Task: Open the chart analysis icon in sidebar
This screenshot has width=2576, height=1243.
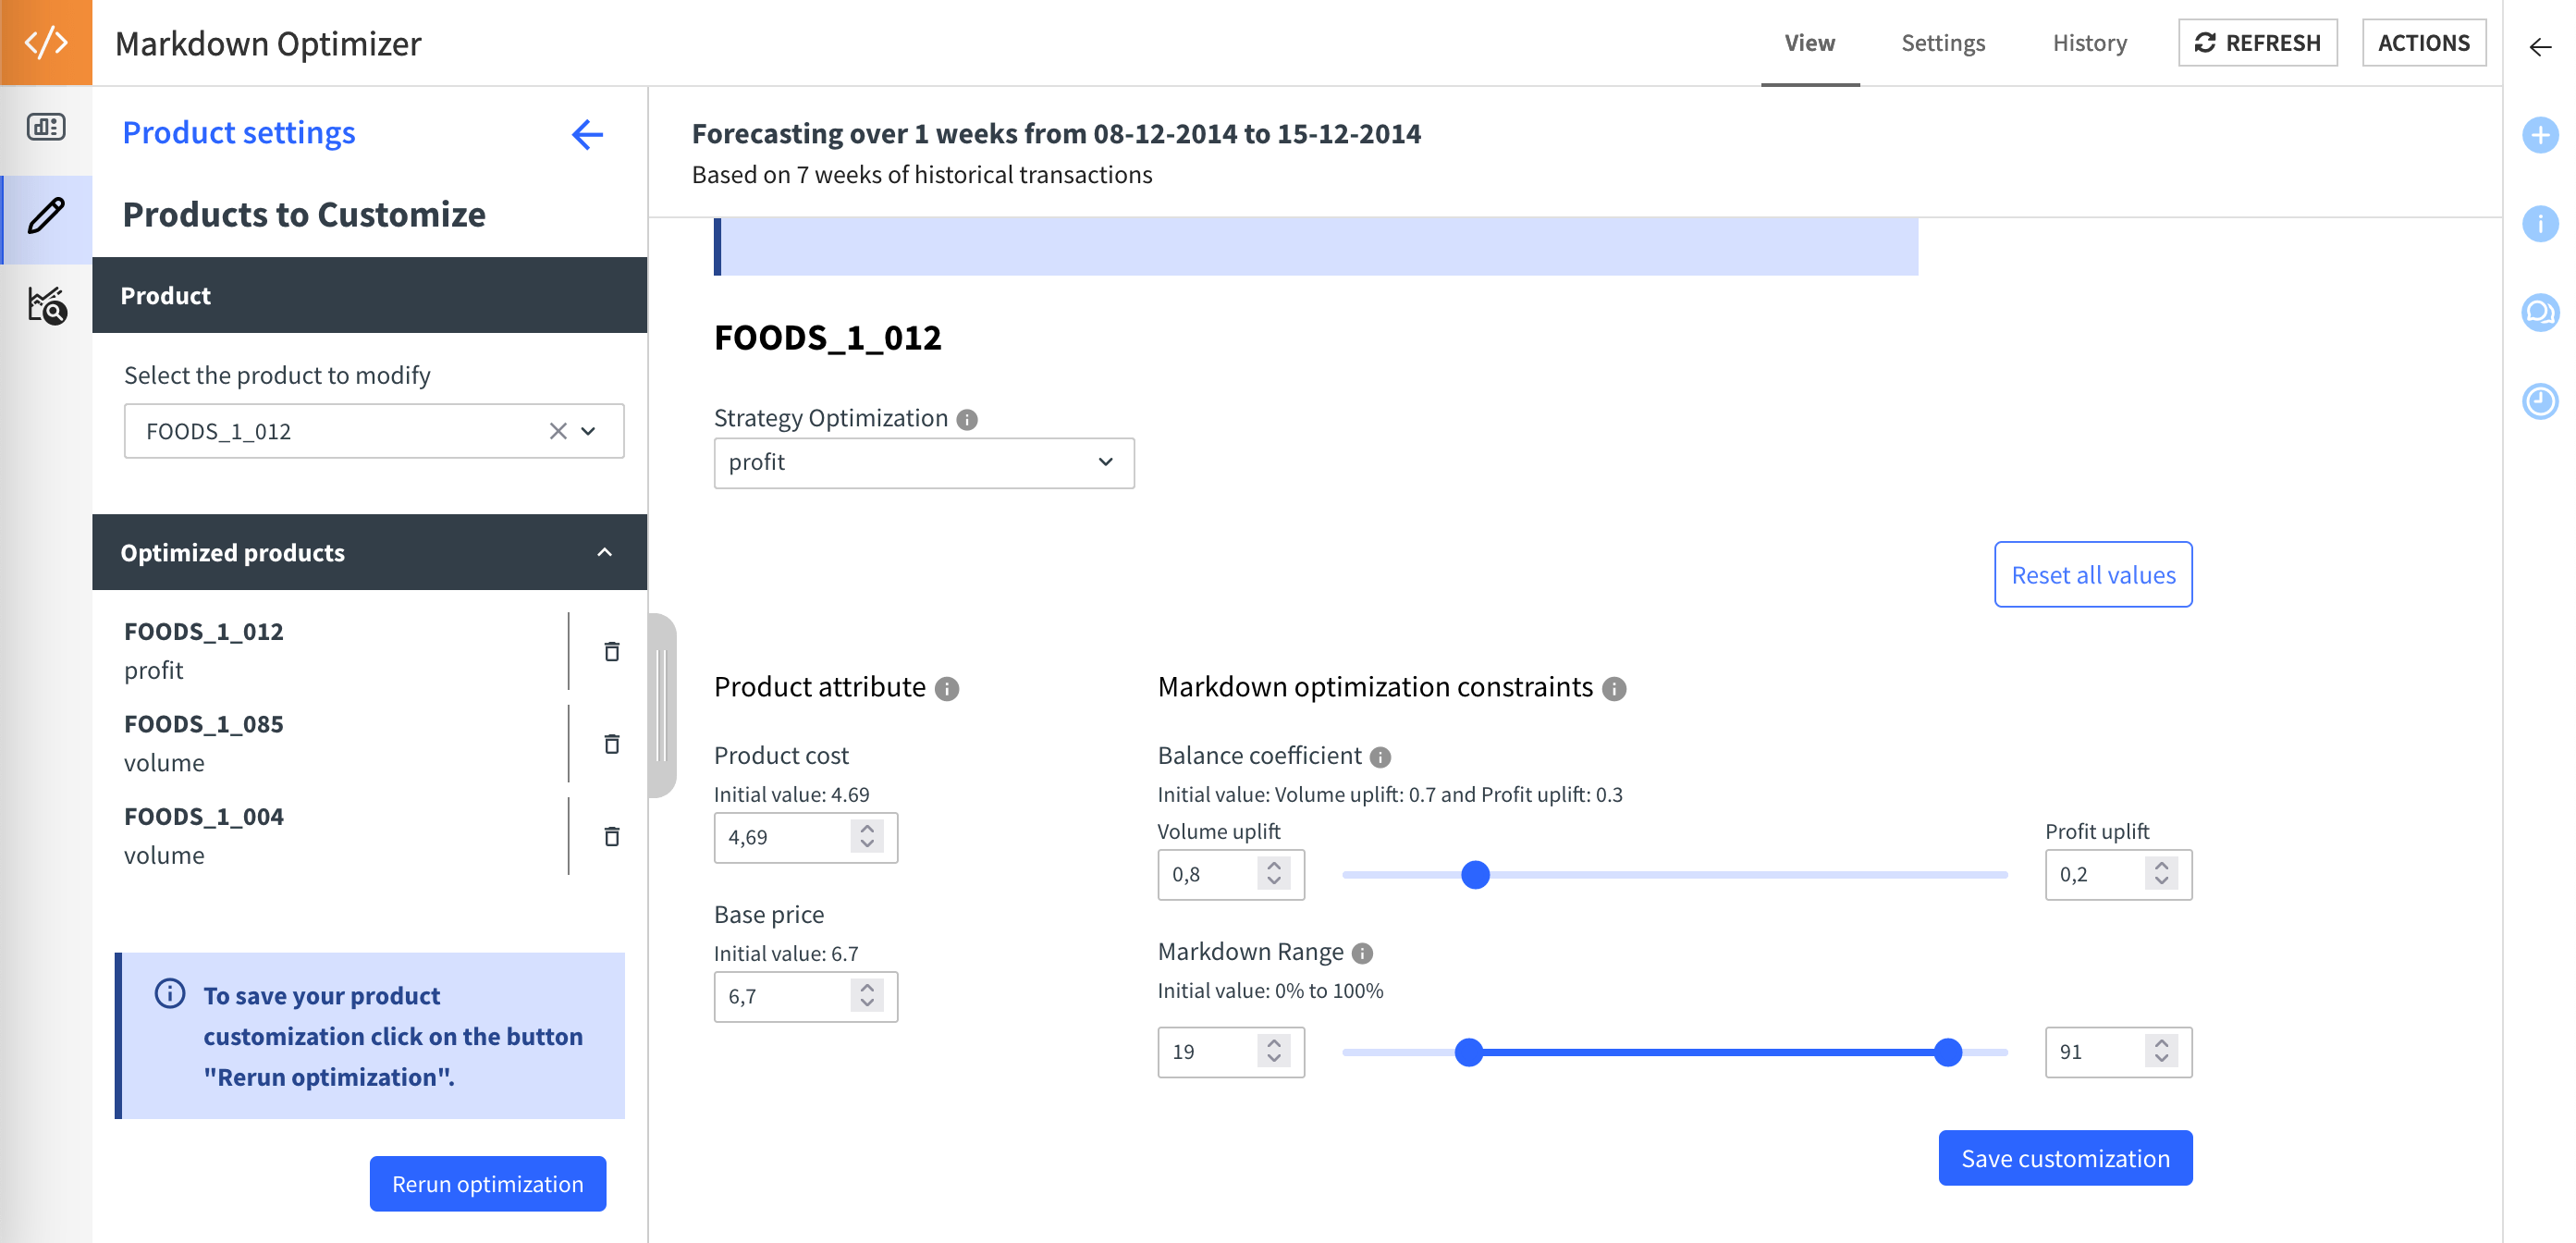Action: click(46, 305)
